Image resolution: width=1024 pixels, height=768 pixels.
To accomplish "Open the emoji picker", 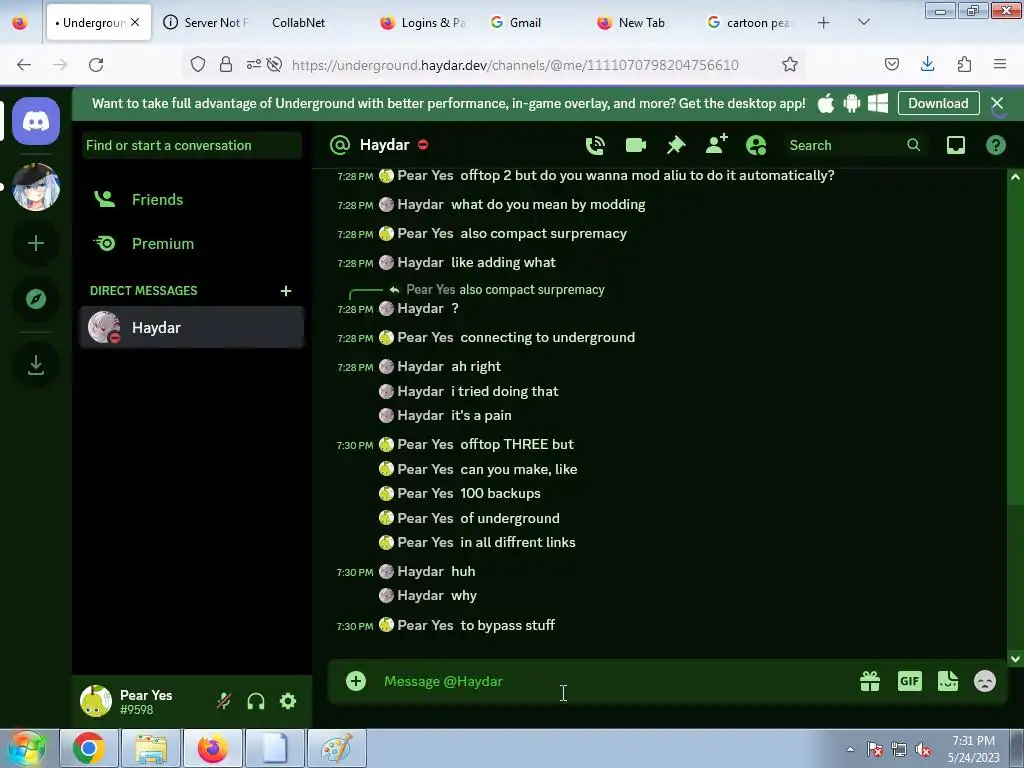I will coord(985,681).
